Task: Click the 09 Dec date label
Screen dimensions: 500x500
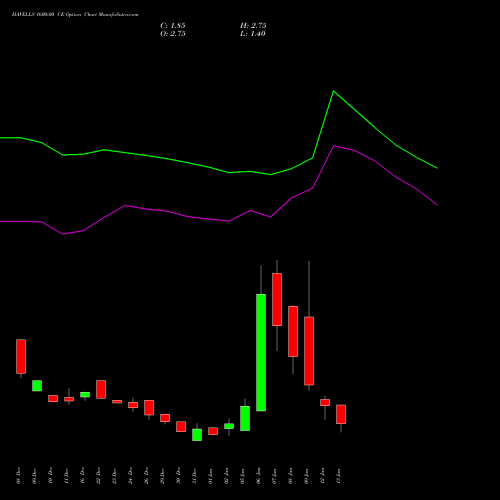Action: click(34, 476)
